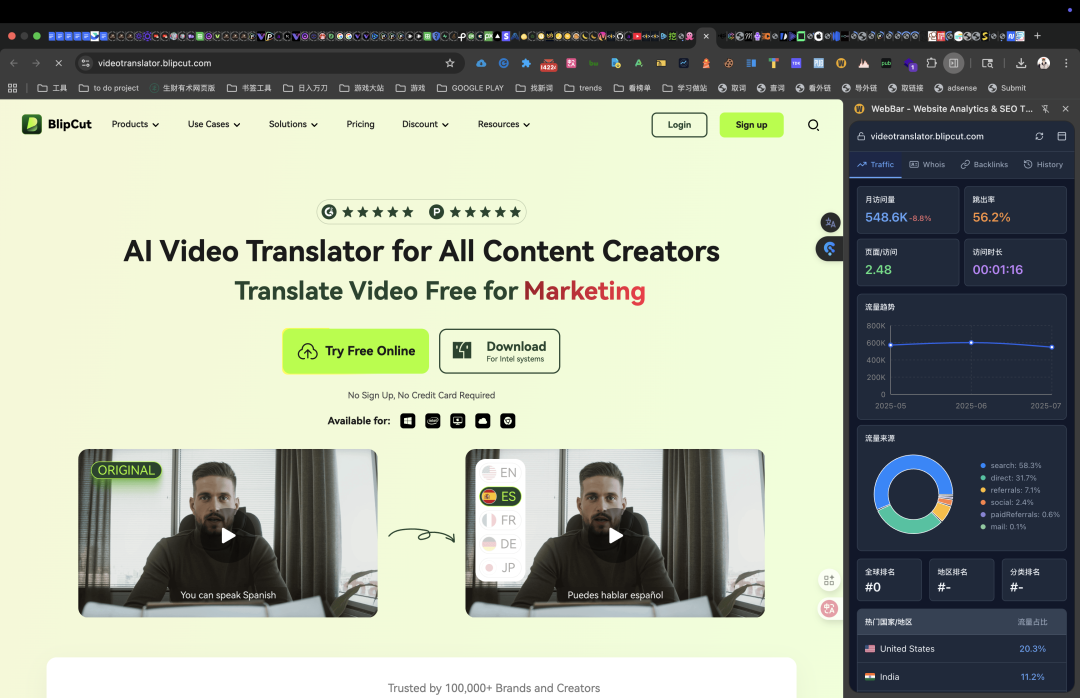This screenshot has width=1080, height=698.
Task: Click the United States country row
Action: point(962,649)
